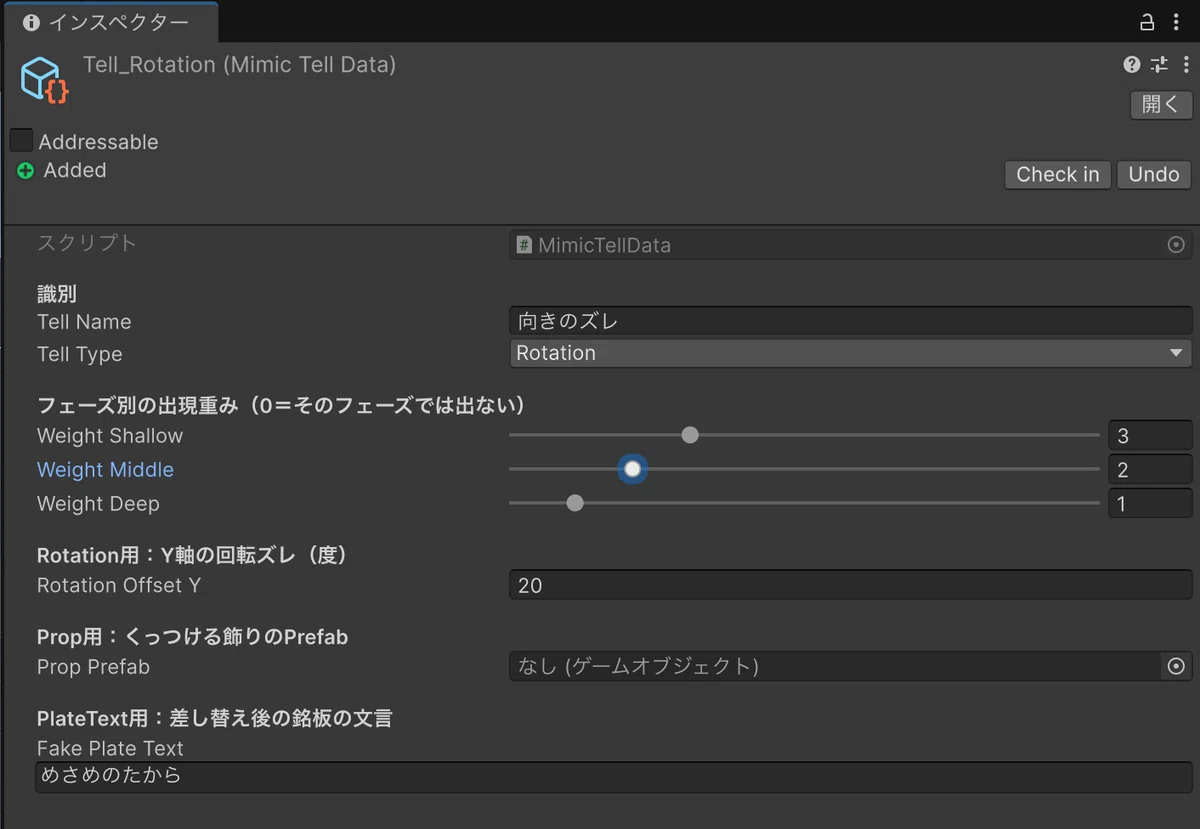Screen dimensions: 1200x829
Task: Click the 開く button
Action: pos(1161,104)
